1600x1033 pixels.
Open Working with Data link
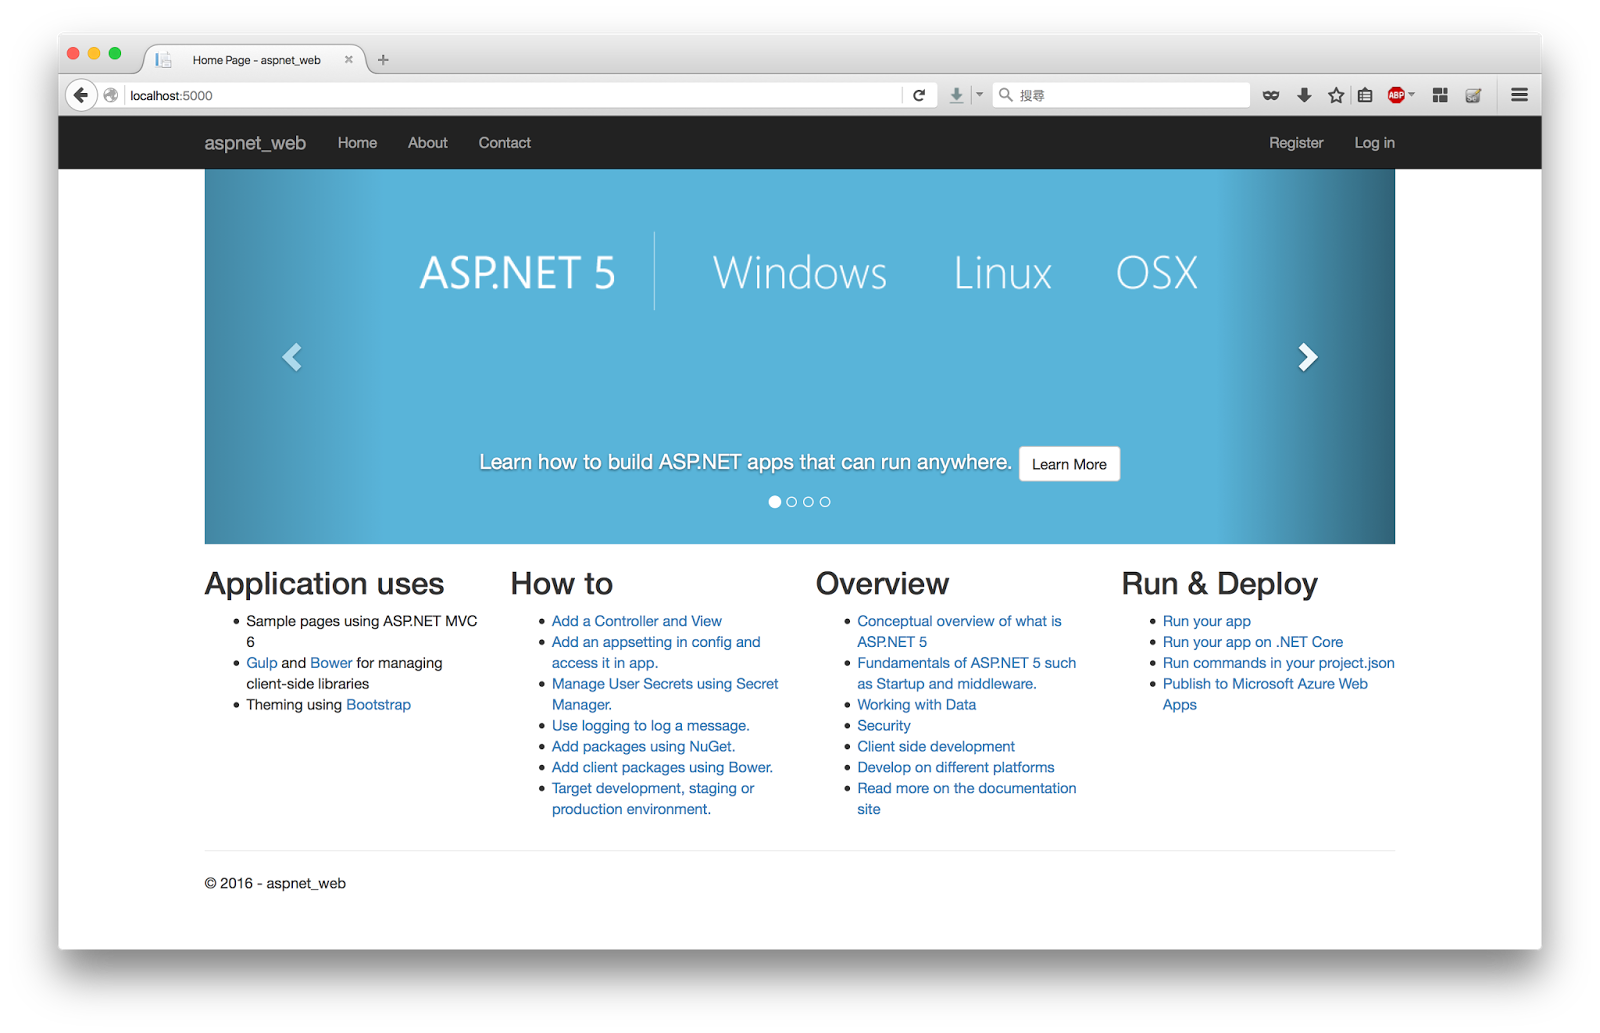pos(916,705)
